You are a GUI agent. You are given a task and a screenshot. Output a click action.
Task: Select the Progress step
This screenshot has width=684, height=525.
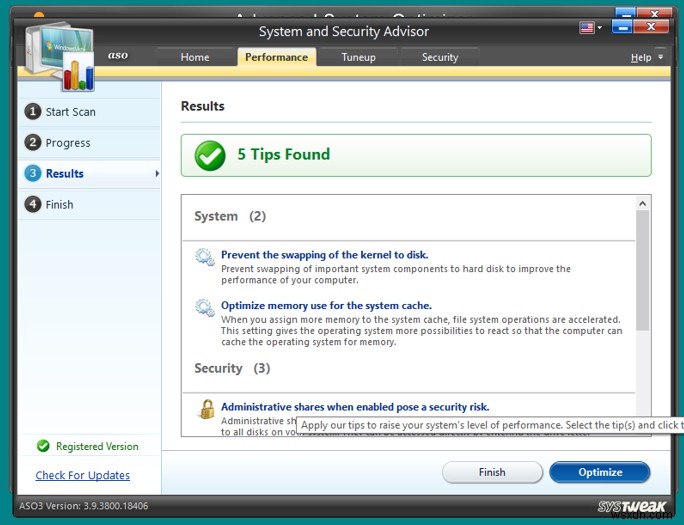point(89,143)
